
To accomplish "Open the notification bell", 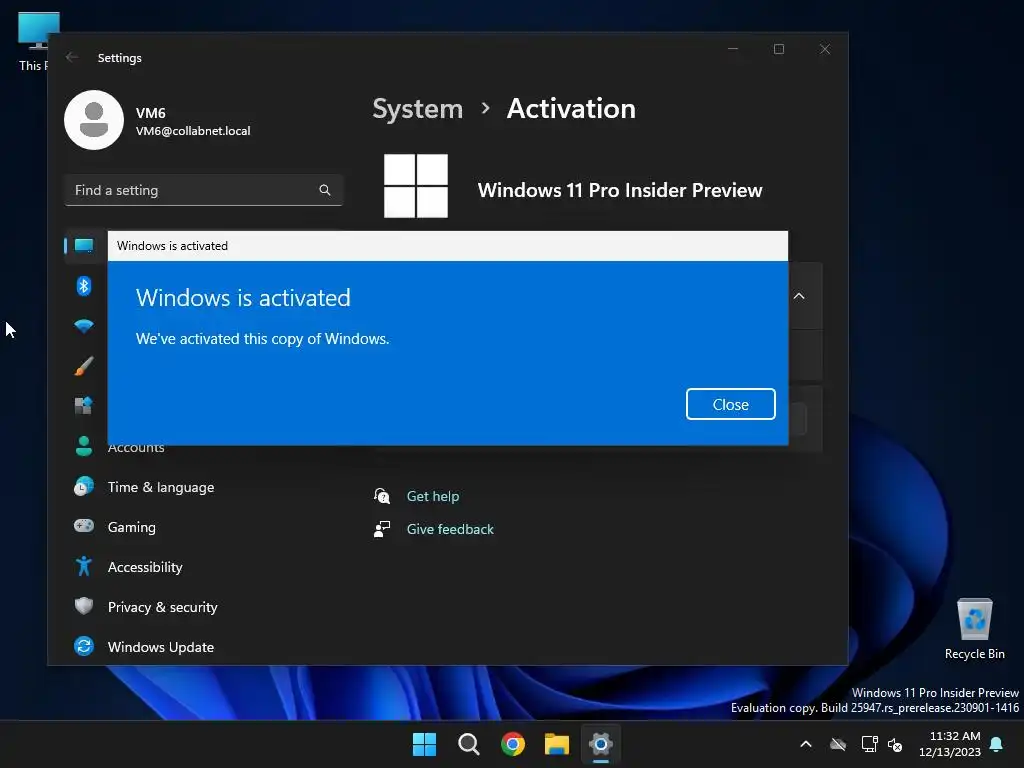I will coord(997,744).
